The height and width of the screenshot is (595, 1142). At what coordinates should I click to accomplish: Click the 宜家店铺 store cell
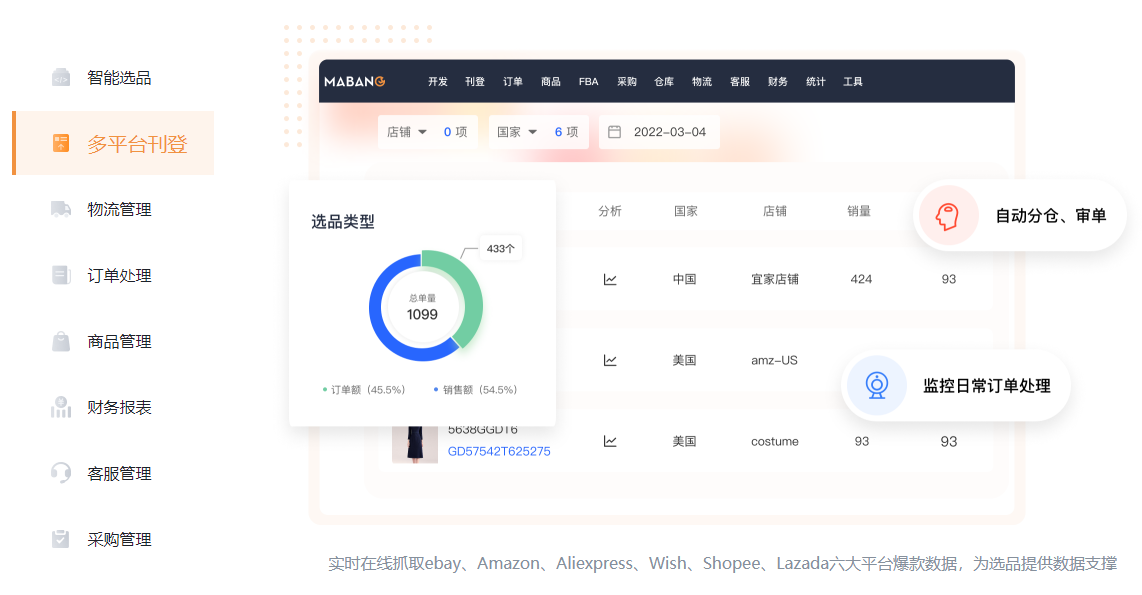[x=775, y=280]
